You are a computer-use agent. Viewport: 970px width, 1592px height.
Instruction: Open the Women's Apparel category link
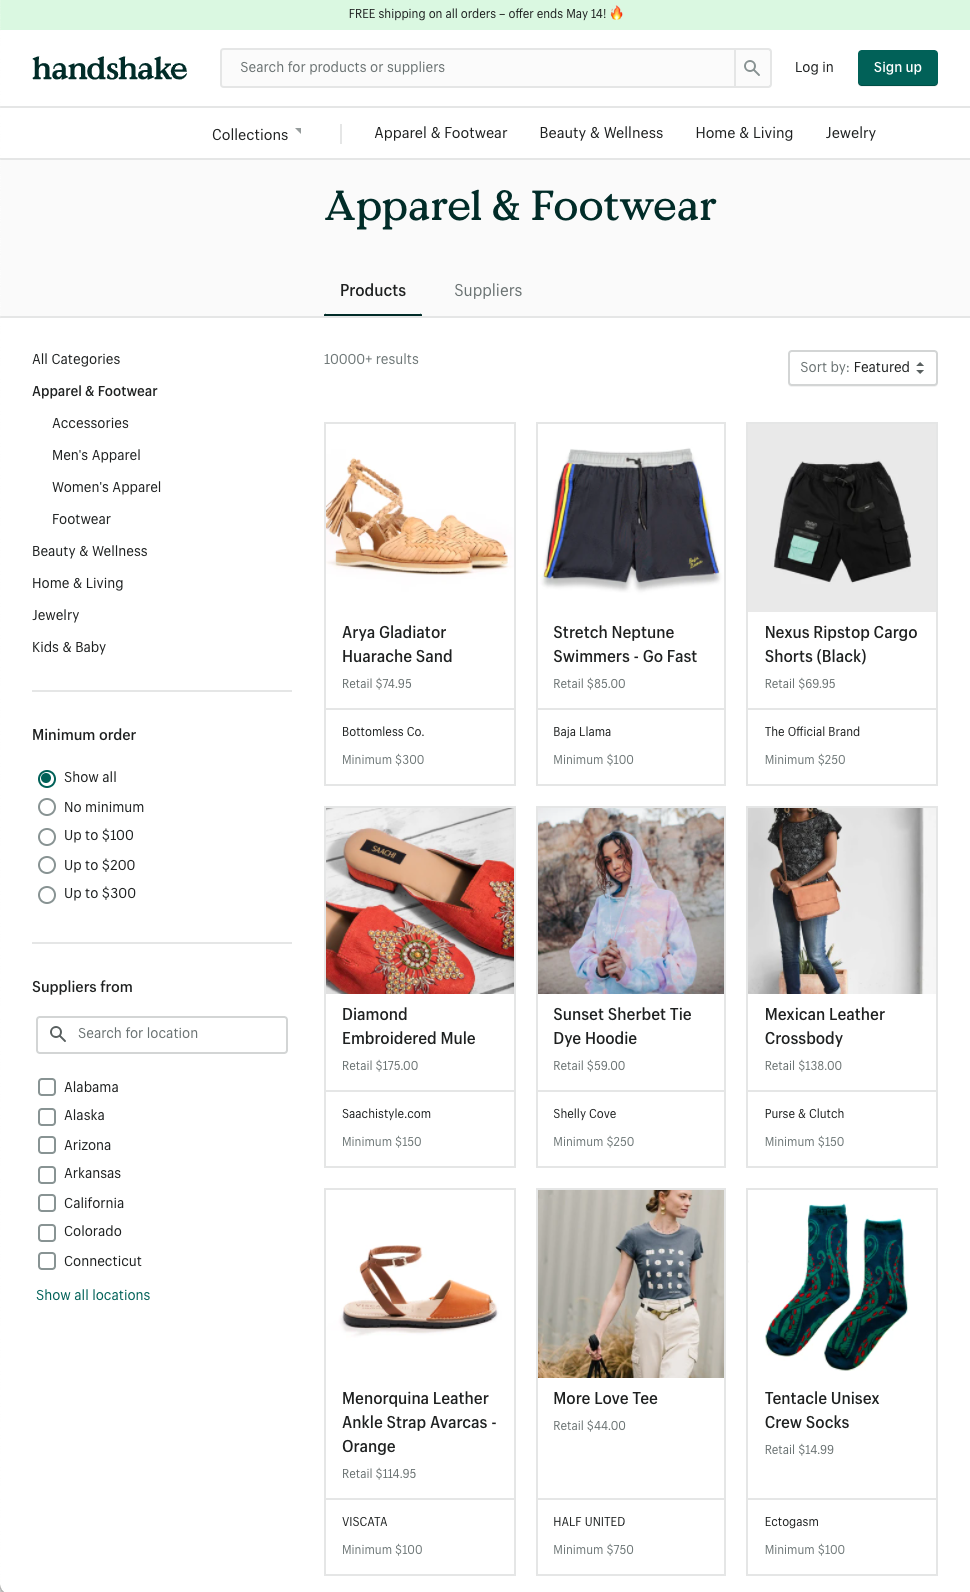pyautogui.click(x=106, y=487)
